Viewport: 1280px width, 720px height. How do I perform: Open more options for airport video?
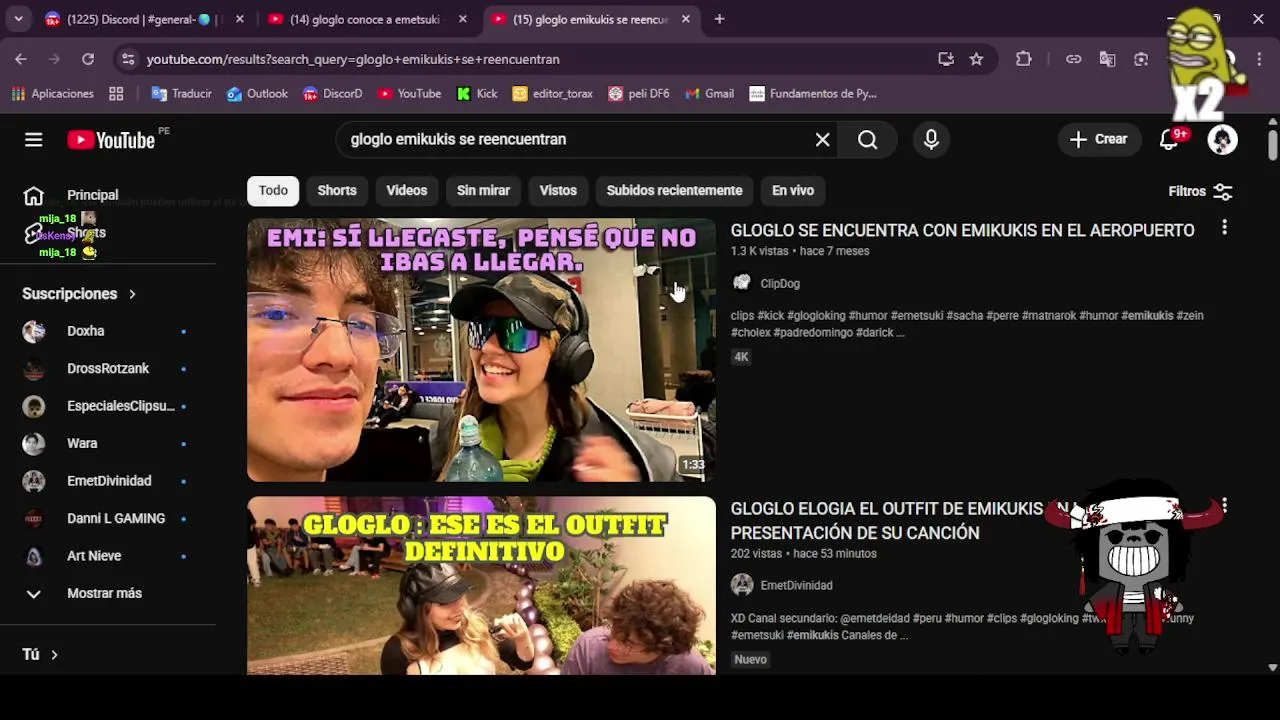pos(1224,228)
